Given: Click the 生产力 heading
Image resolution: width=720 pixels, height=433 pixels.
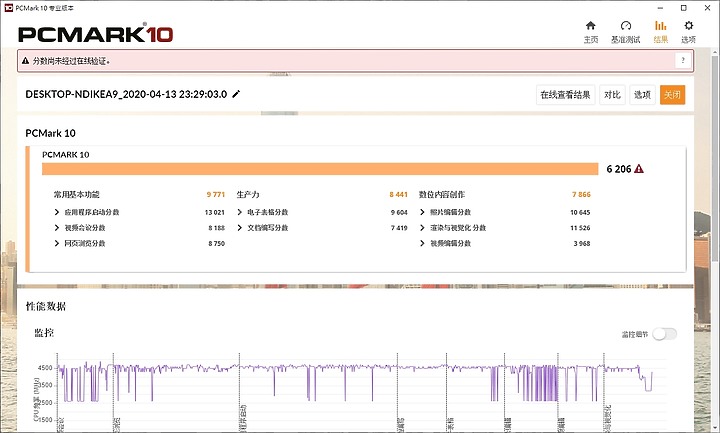Looking at the screenshot, I should coord(248,195).
